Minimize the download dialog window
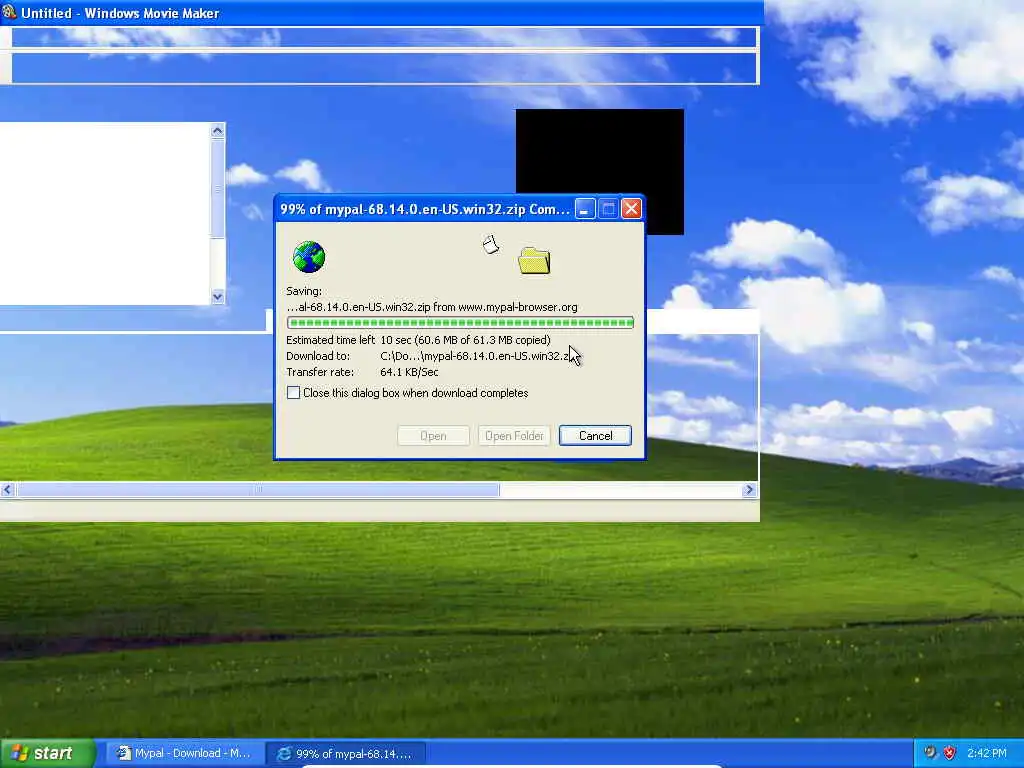 click(x=584, y=209)
